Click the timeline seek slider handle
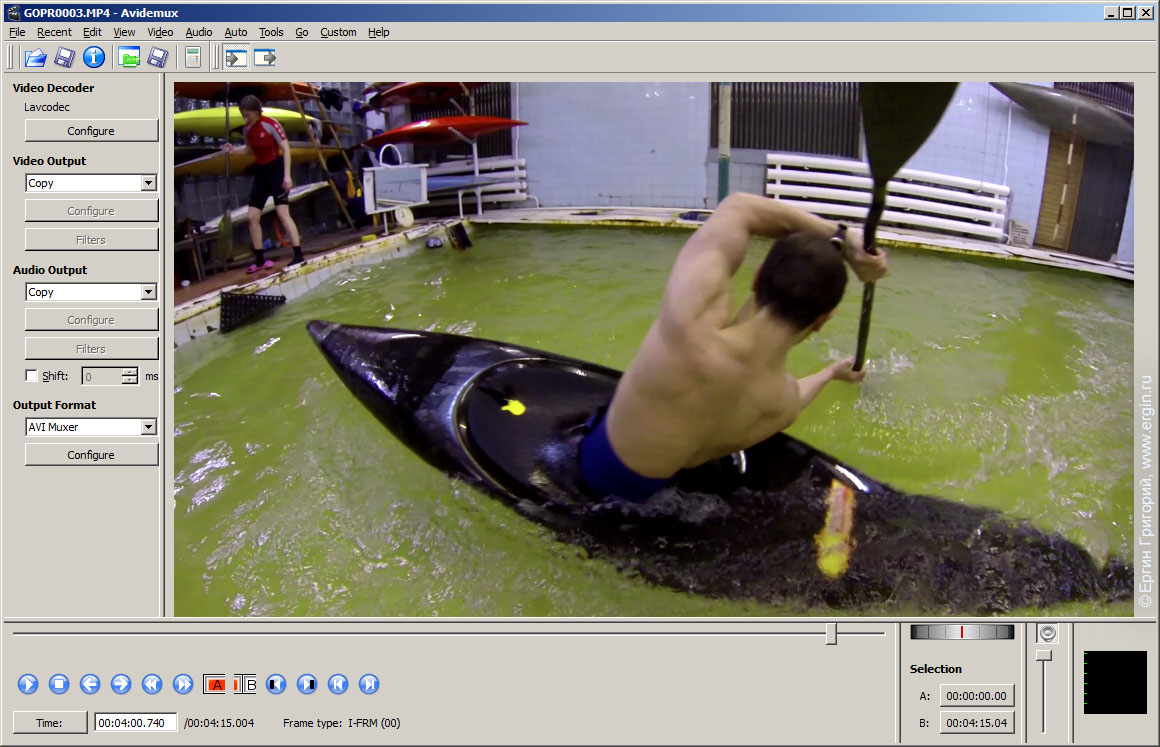Screen dimensions: 1160x747 pyautogui.click(x=832, y=633)
